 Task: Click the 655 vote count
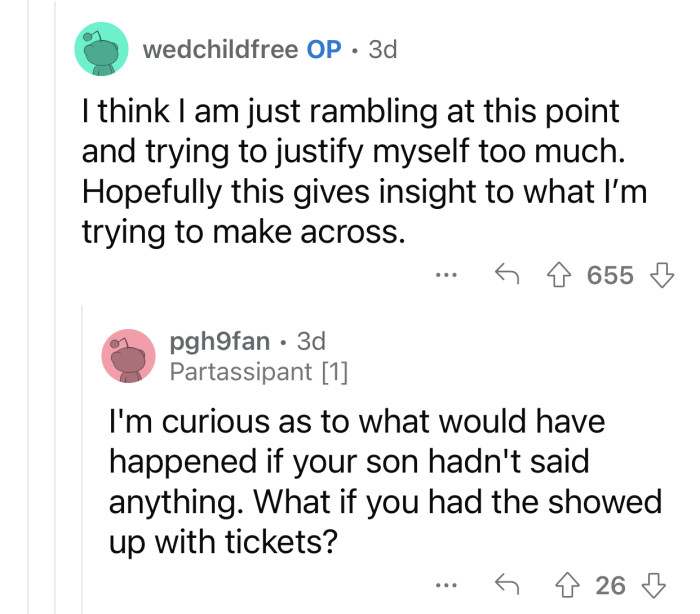click(609, 275)
